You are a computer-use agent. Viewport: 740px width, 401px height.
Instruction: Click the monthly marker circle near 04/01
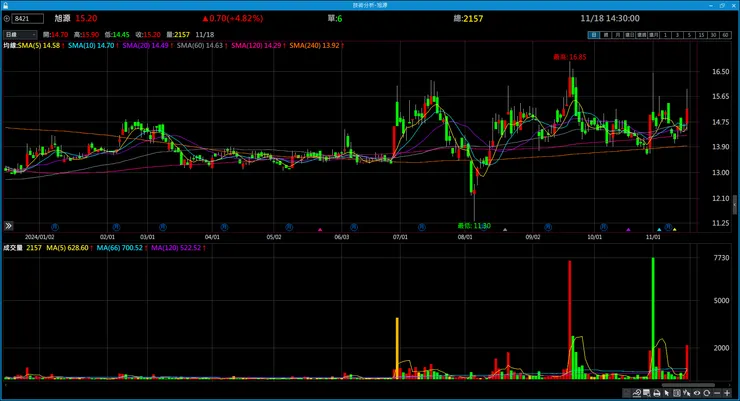coord(224,227)
